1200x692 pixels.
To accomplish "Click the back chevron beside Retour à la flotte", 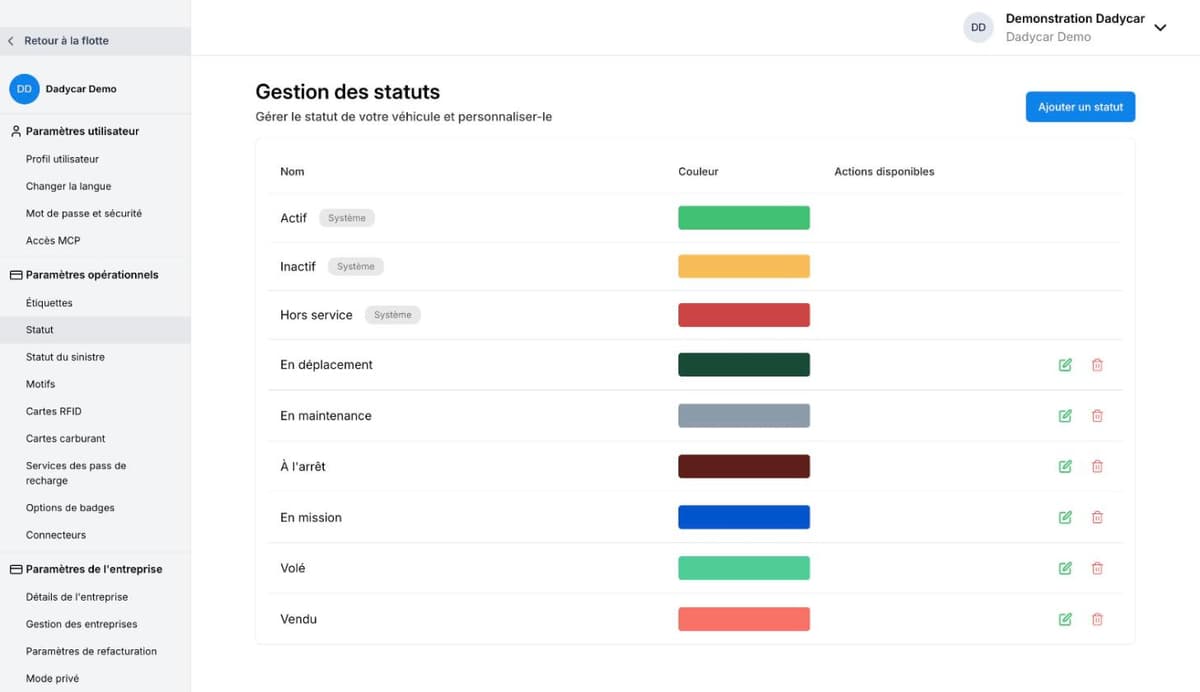I will pos(11,41).
